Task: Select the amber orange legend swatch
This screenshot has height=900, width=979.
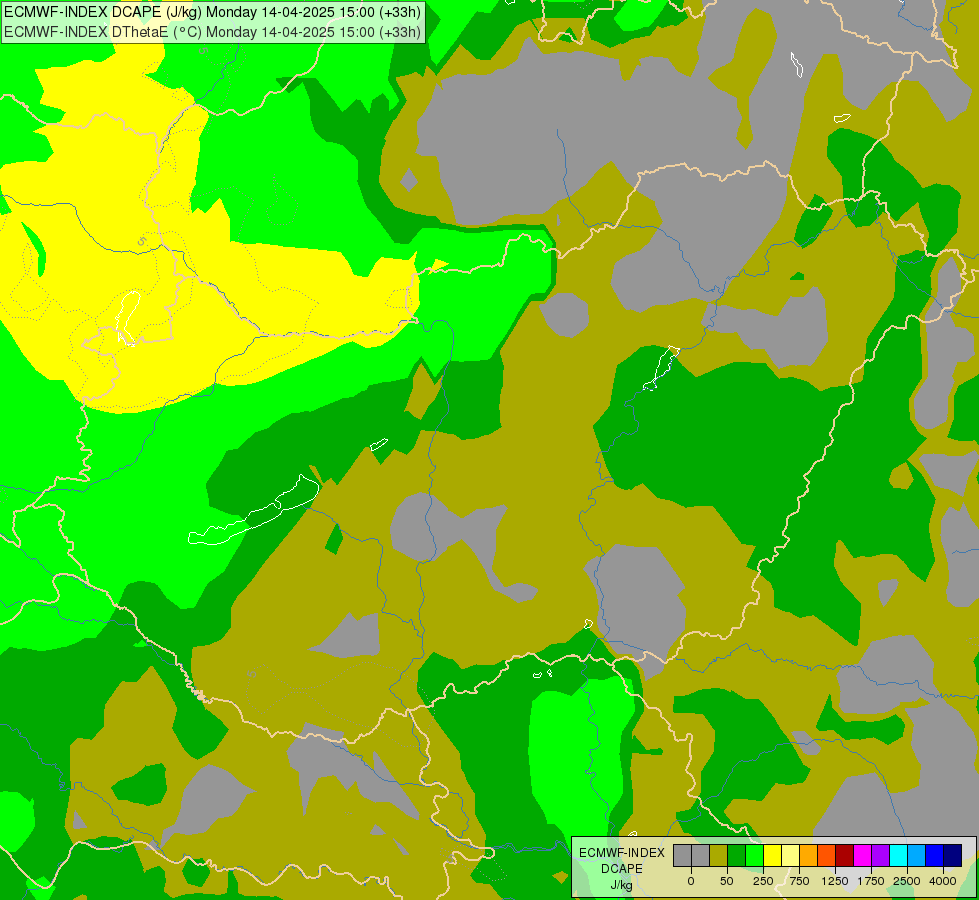Action: [809, 856]
